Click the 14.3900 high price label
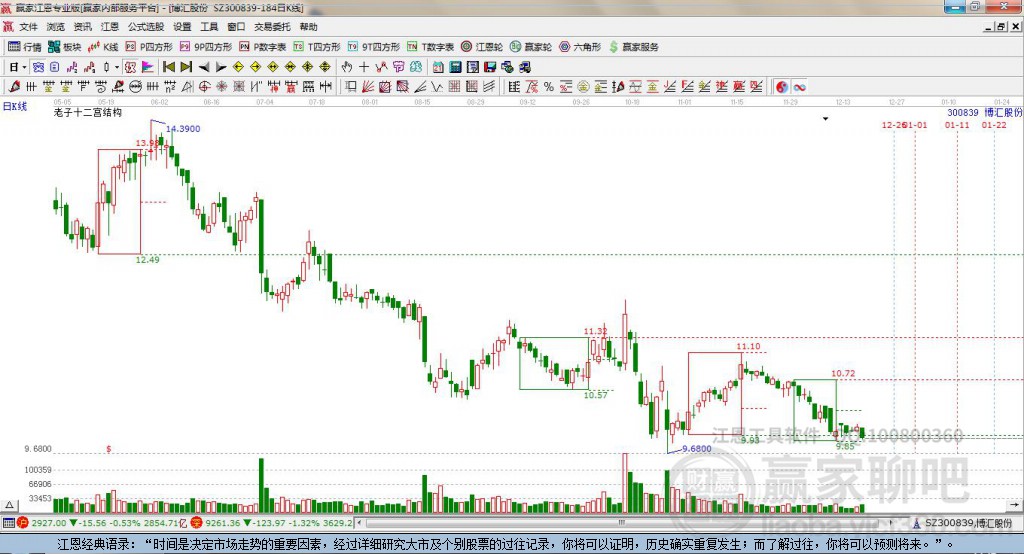The height and width of the screenshot is (554, 1024). 184,129
